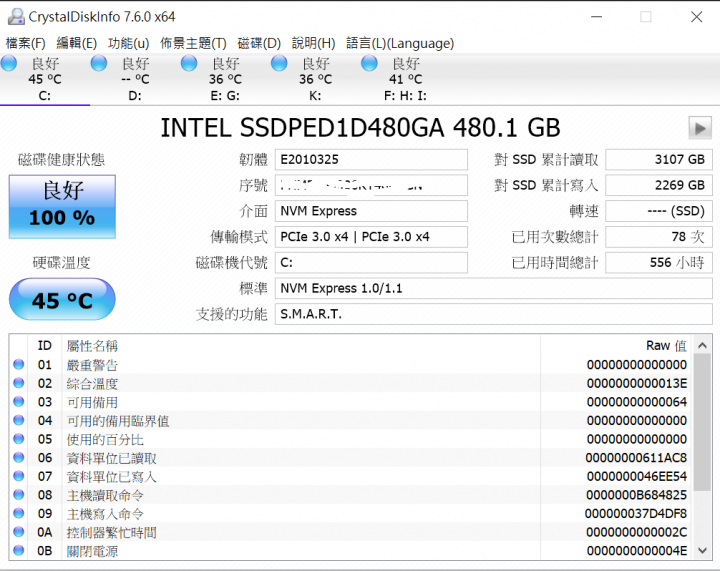720x571 pixels.
Task: Click the interface field NVM Express
Action: pyautogui.click(x=371, y=211)
